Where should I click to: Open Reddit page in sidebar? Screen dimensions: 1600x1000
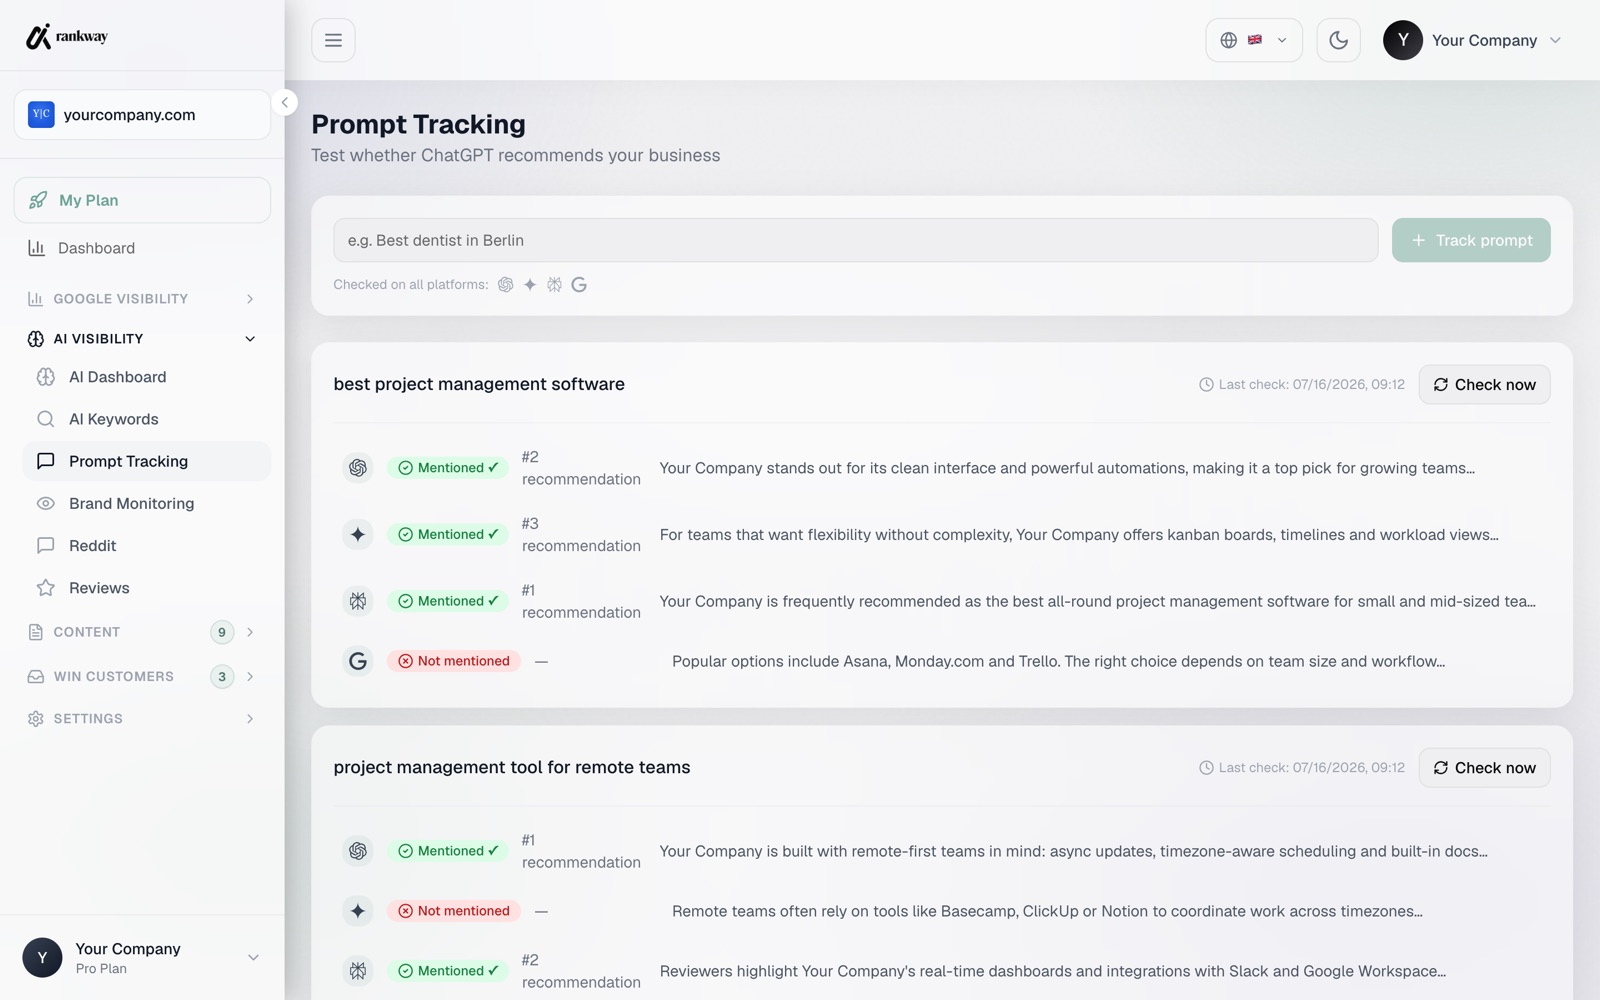click(x=146, y=545)
